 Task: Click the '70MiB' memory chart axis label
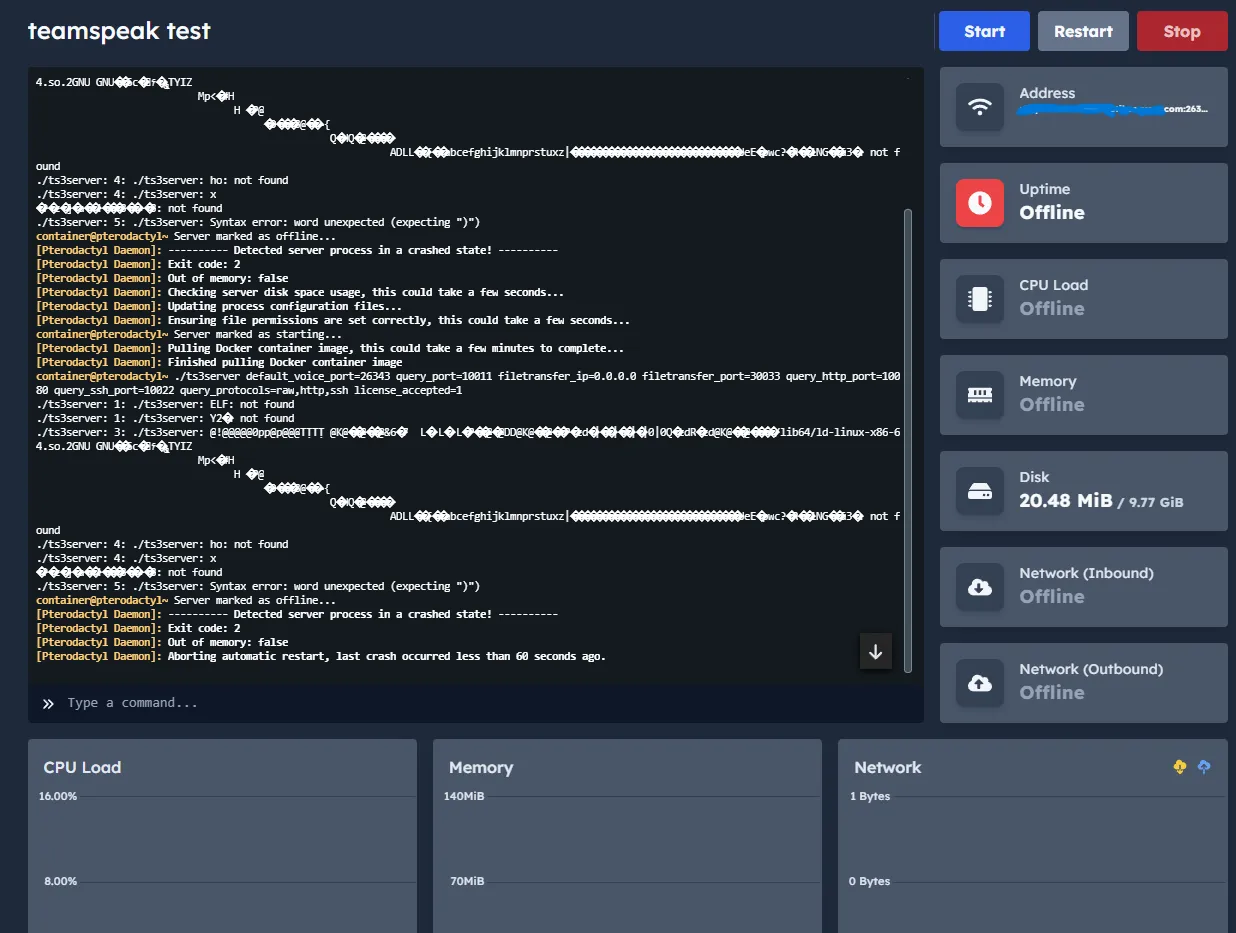[467, 881]
